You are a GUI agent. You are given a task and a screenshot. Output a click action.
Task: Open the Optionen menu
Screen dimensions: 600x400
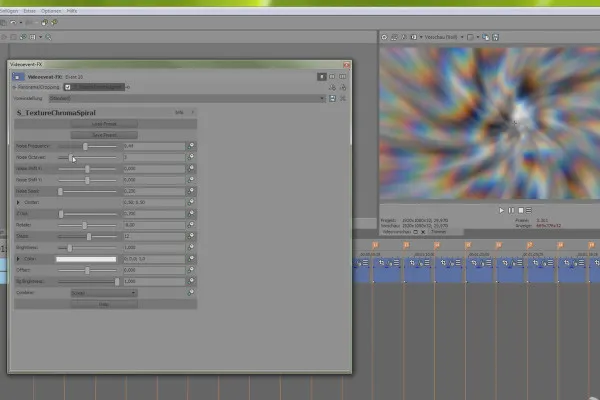pos(51,11)
